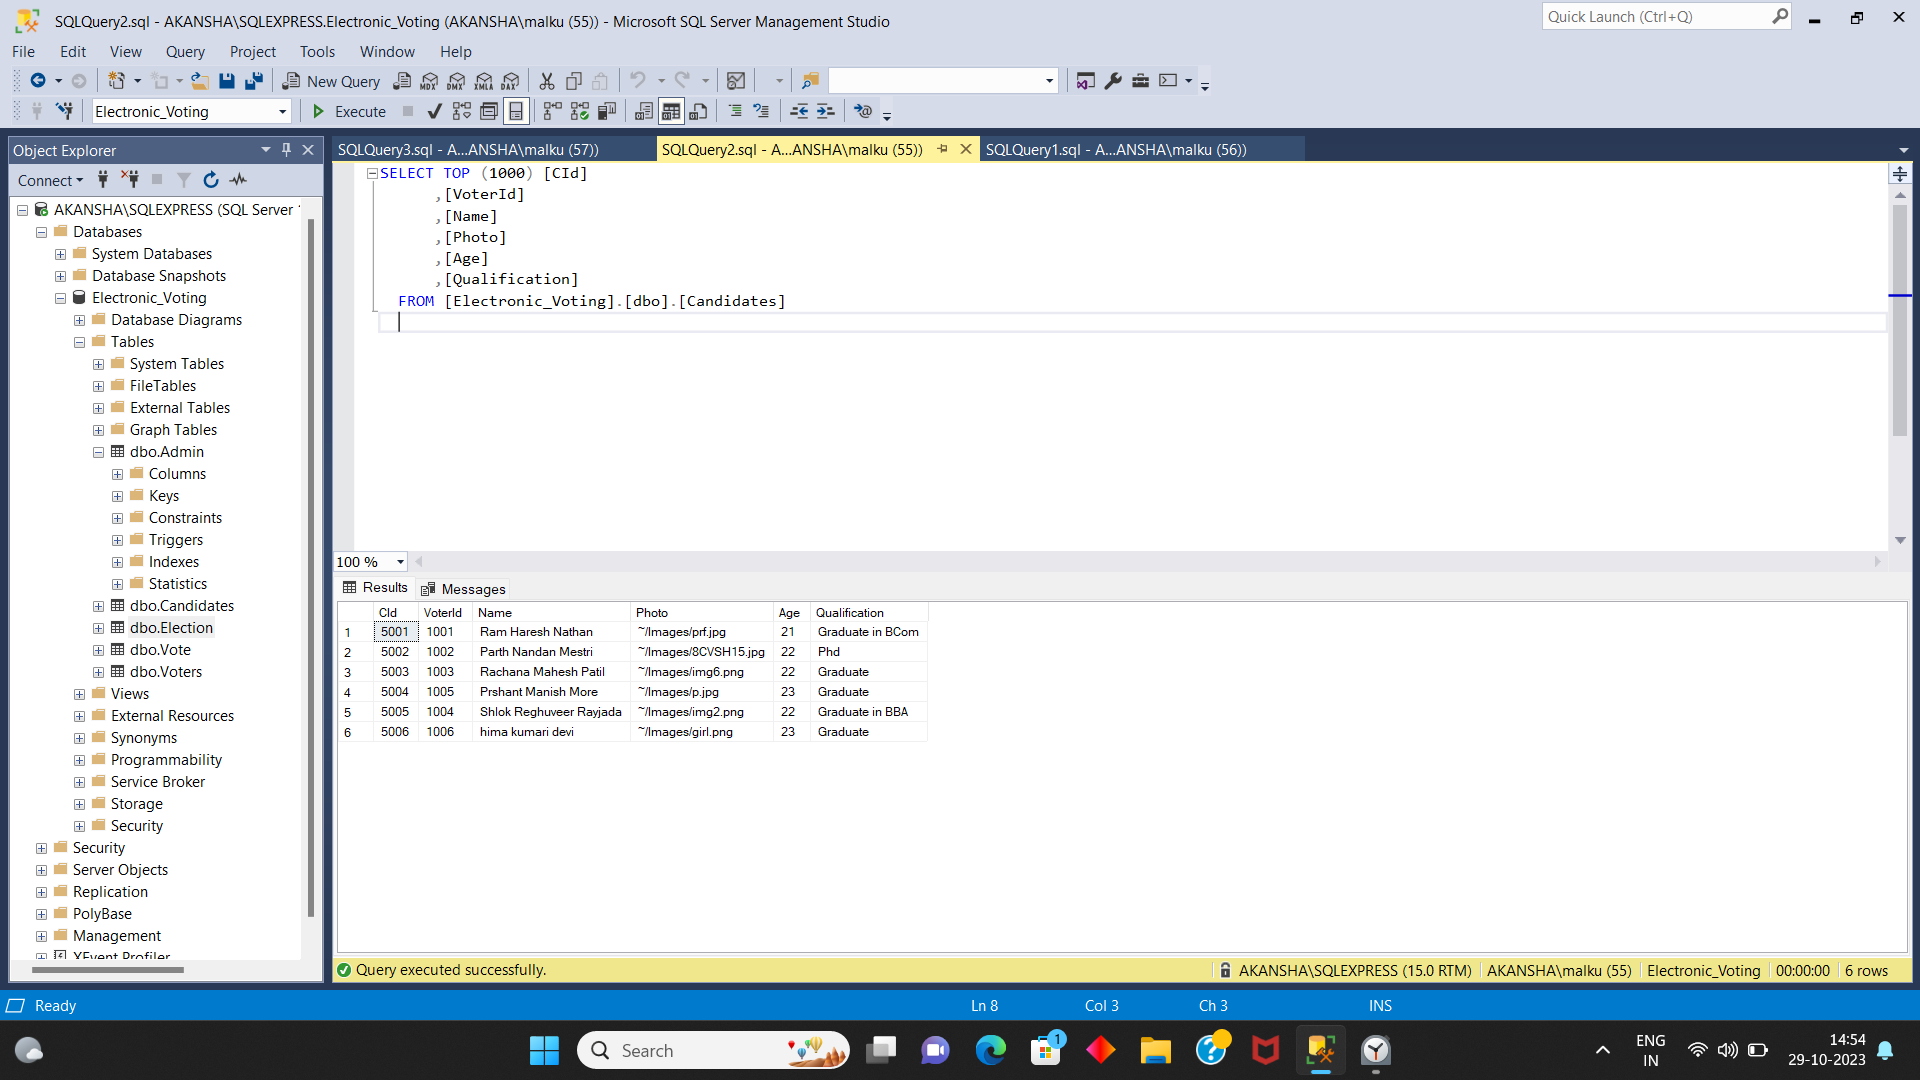Click the Parse query checkmark icon
Screen dimensions: 1920x1080
[x=433, y=111]
